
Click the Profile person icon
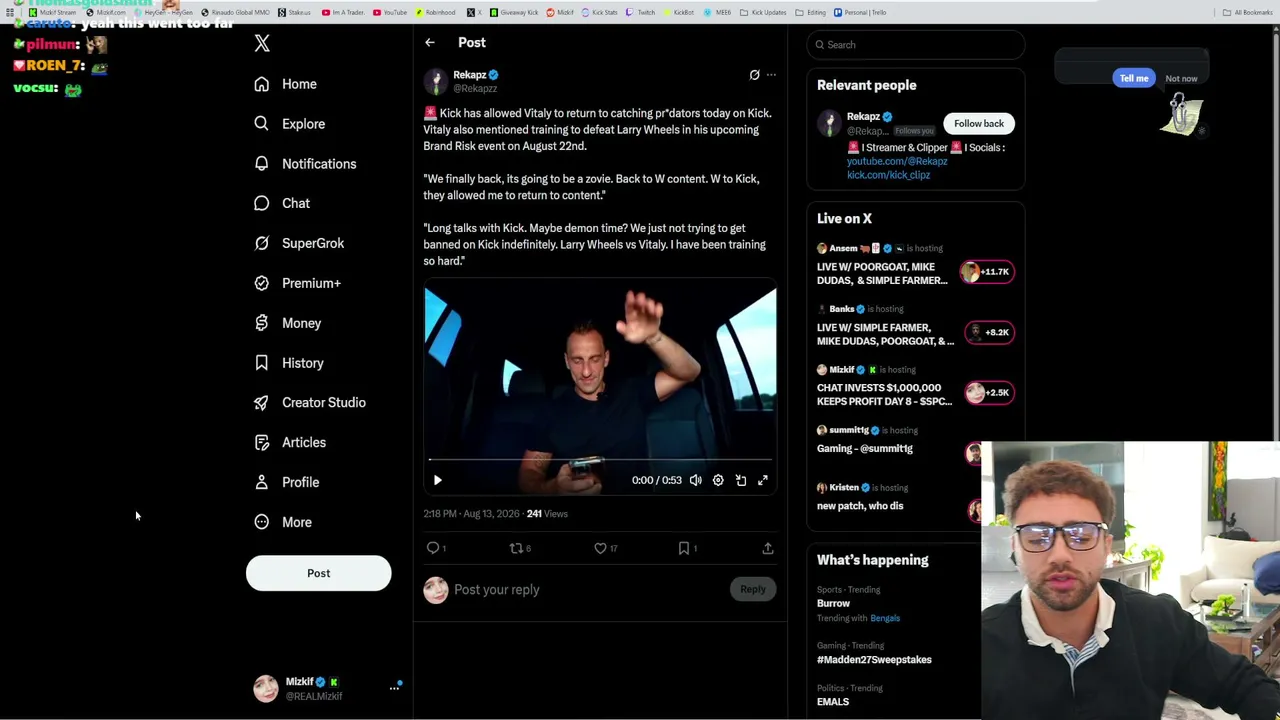point(262,482)
